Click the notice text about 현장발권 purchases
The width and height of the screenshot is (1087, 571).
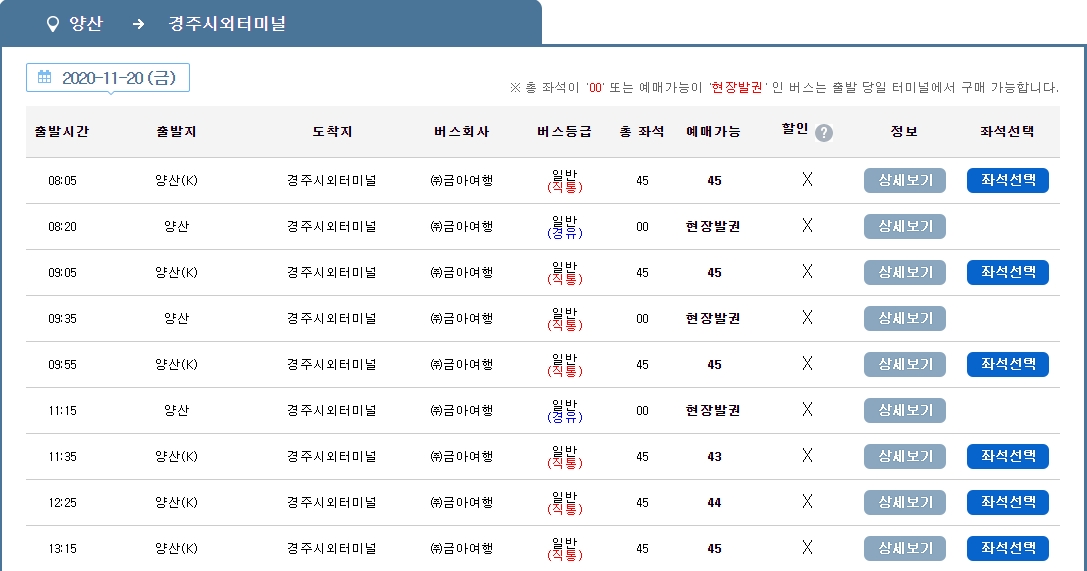click(784, 87)
